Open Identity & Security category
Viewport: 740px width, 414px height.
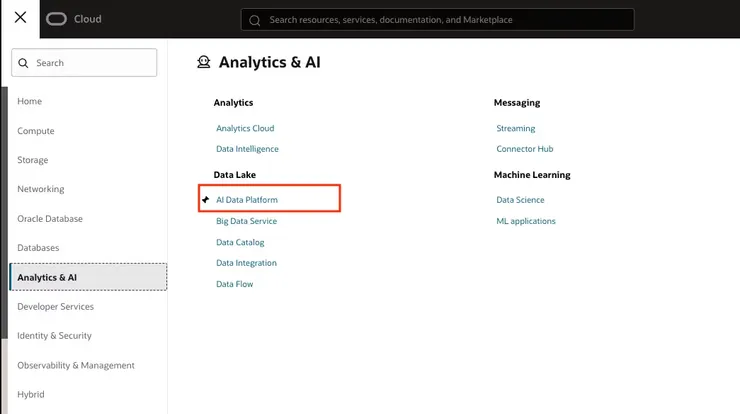click(x=54, y=336)
